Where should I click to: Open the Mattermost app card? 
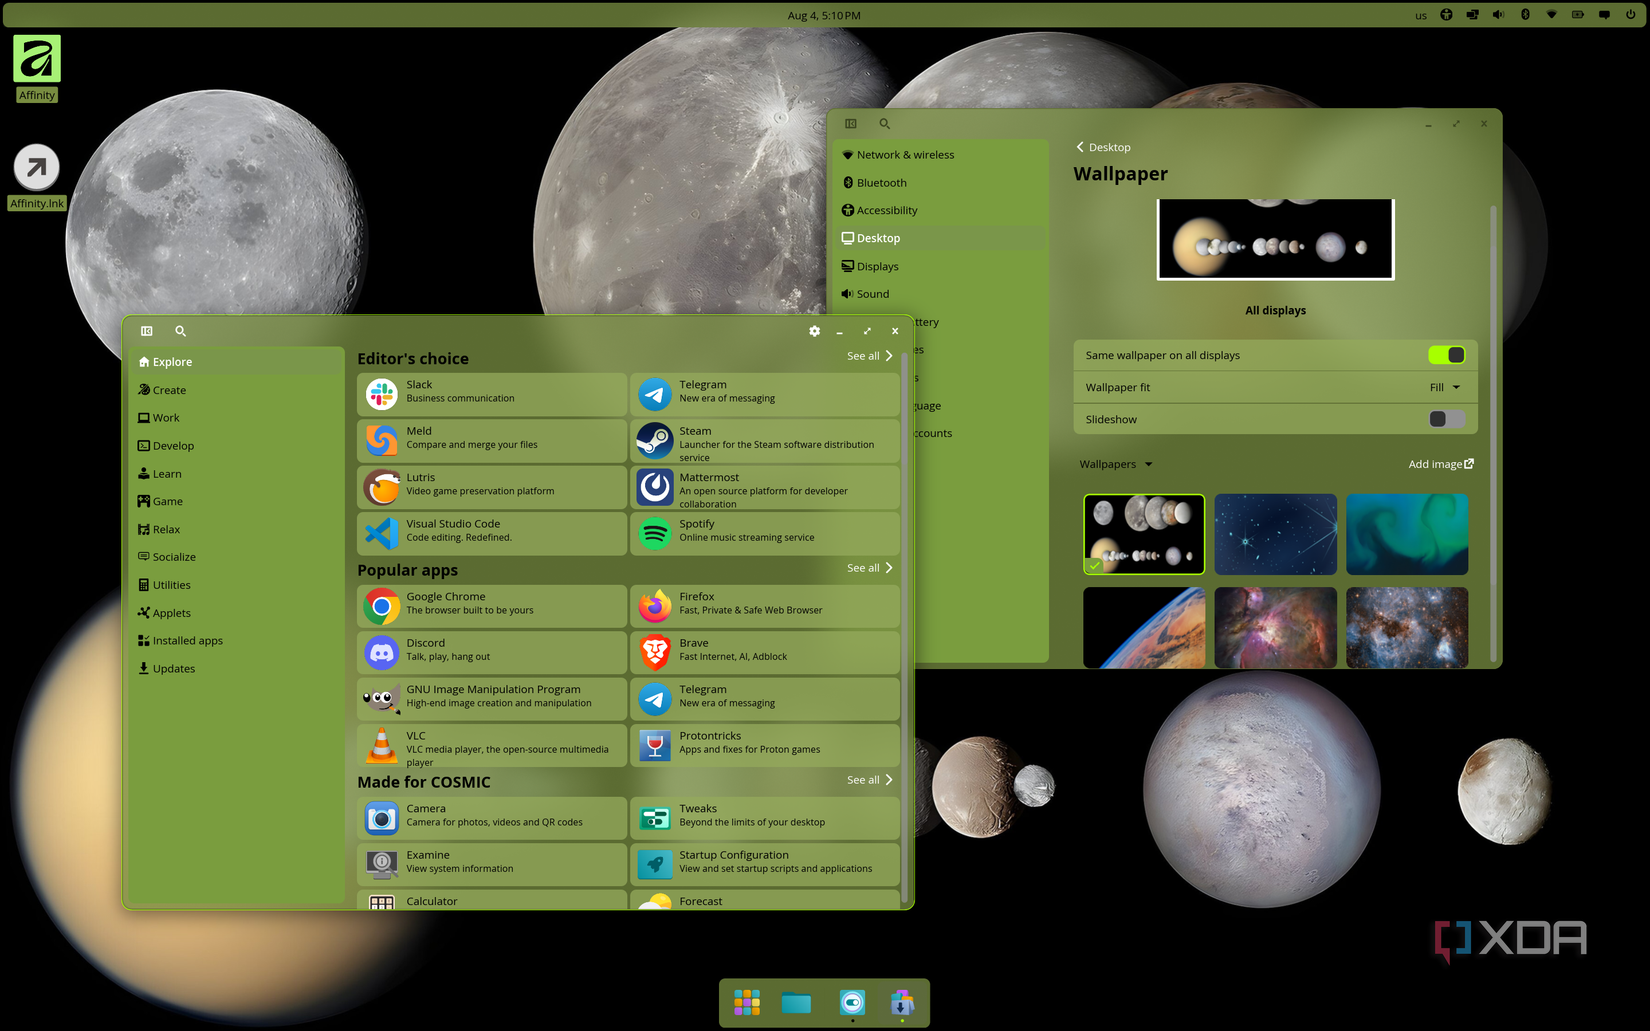(x=764, y=487)
